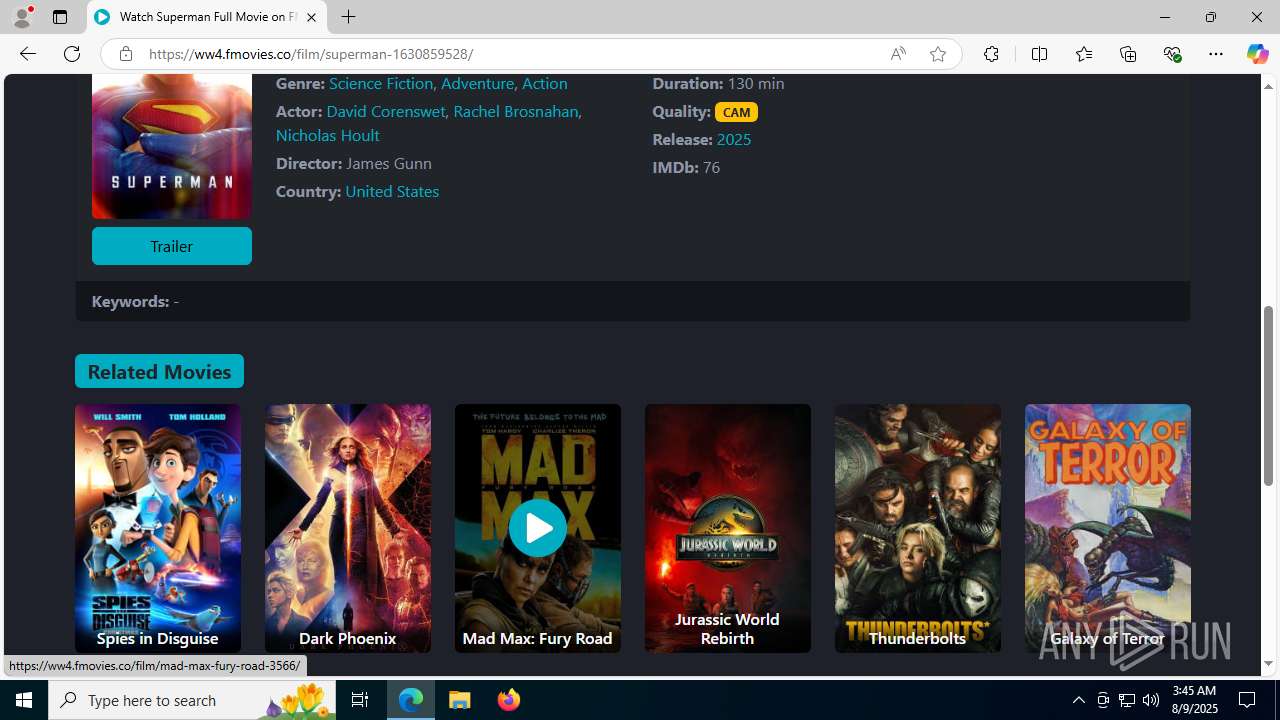Viewport: 1280px width, 720px height.
Task: Show hidden system tray icons
Action: [x=1078, y=700]
